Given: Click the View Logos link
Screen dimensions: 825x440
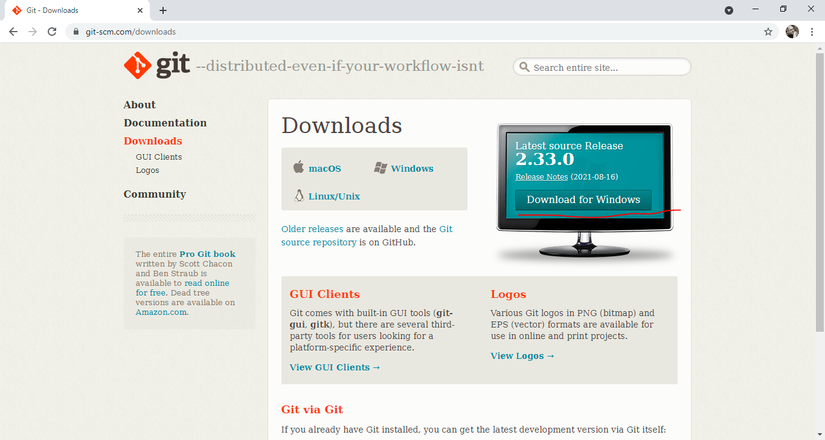Looking at the screenshot, I should (x=522, y=356).
